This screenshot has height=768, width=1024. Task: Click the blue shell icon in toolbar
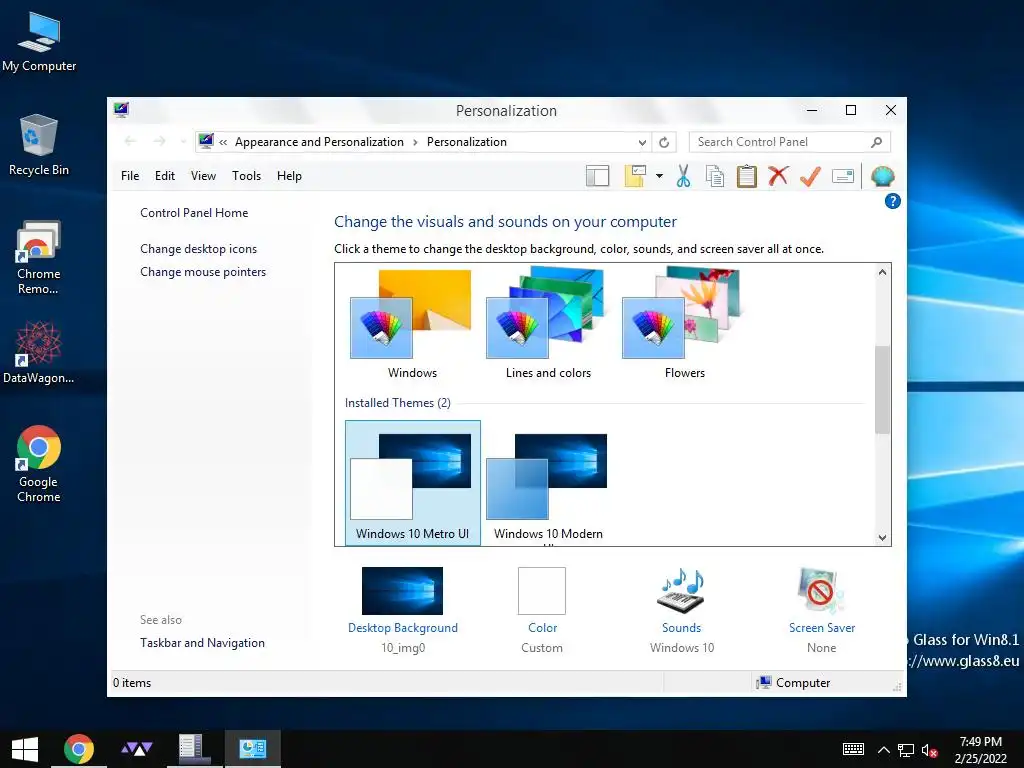(x=882, y=176)
